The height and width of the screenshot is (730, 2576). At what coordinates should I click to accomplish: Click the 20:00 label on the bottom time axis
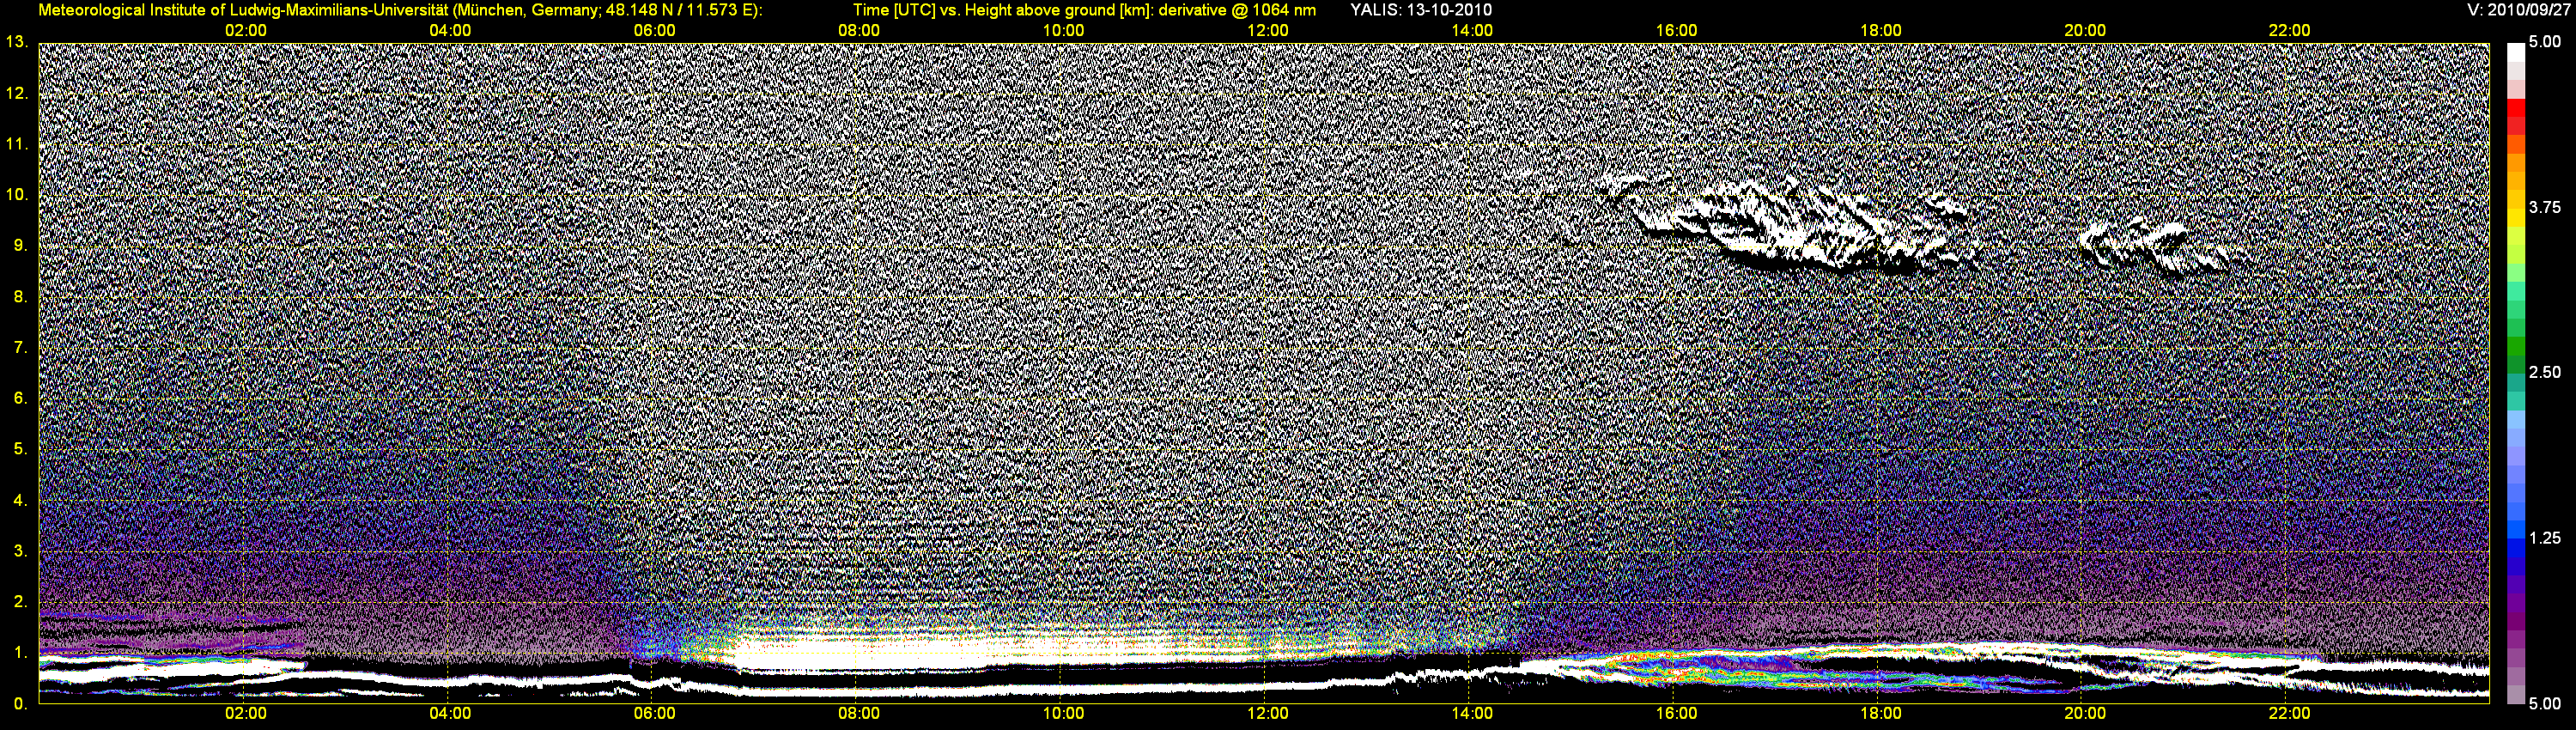tap(2085, 713)
